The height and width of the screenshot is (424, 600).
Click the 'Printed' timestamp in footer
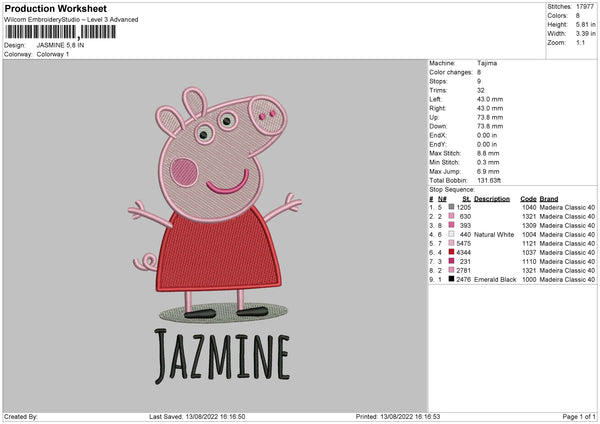[398, 416]
